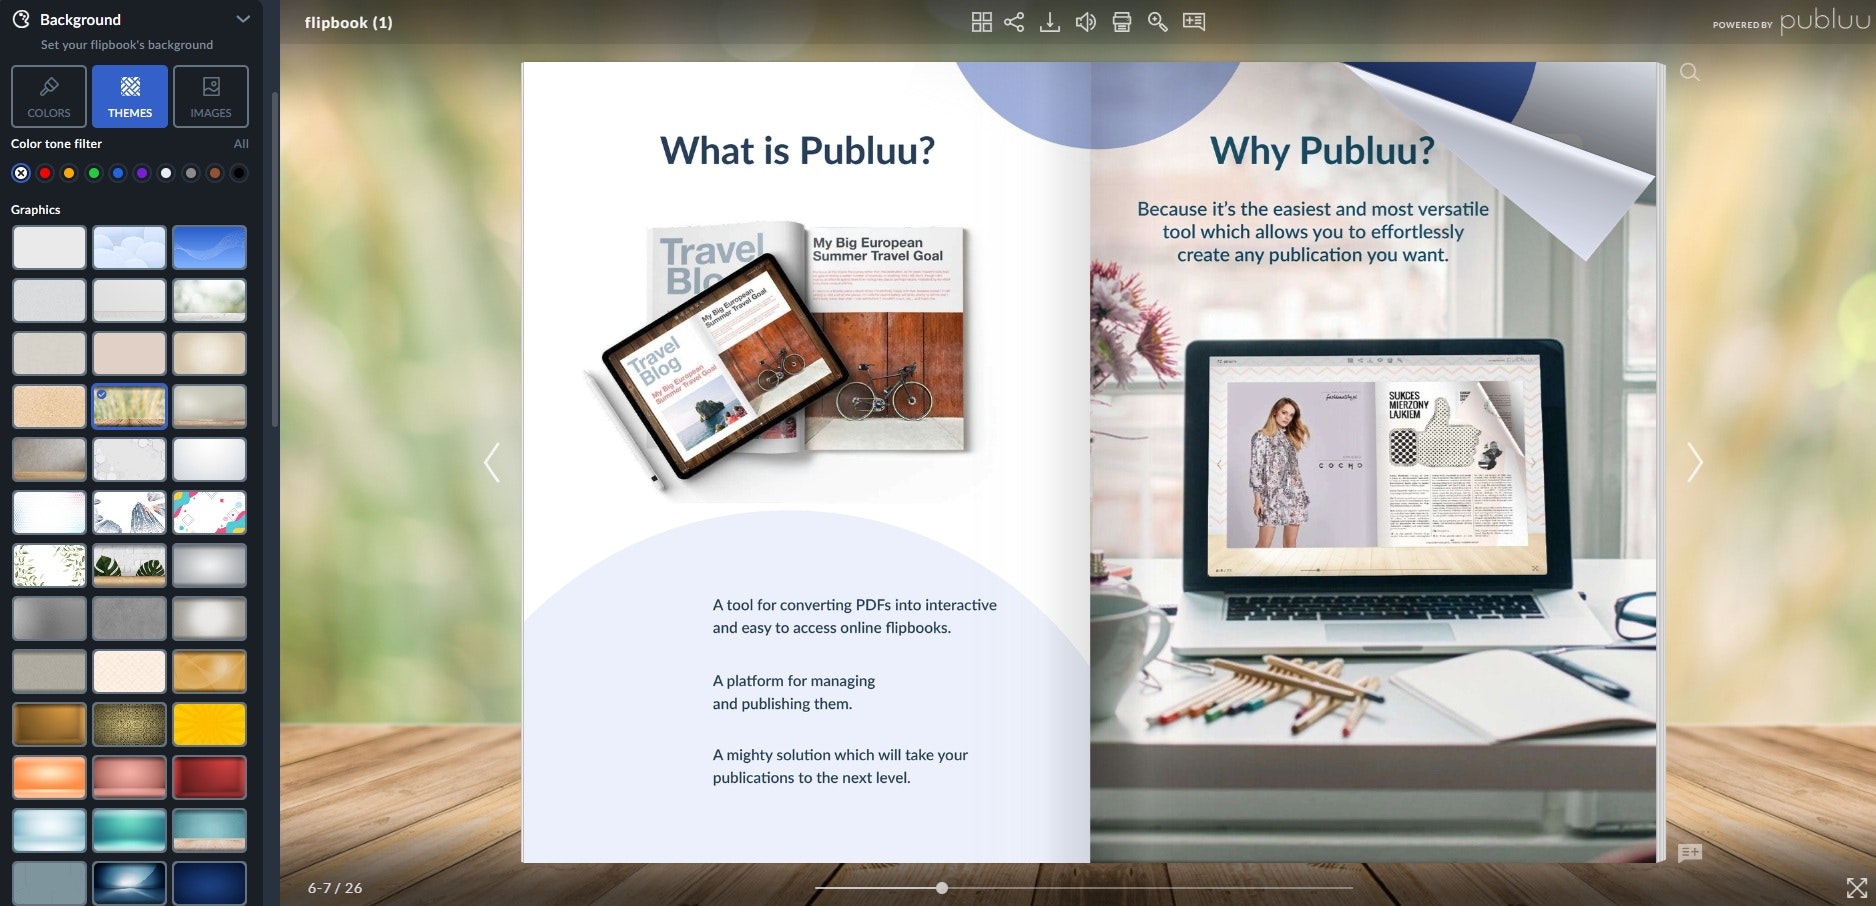
Task: Select the bright yellow sunburst background
Action: coord(209,724)
